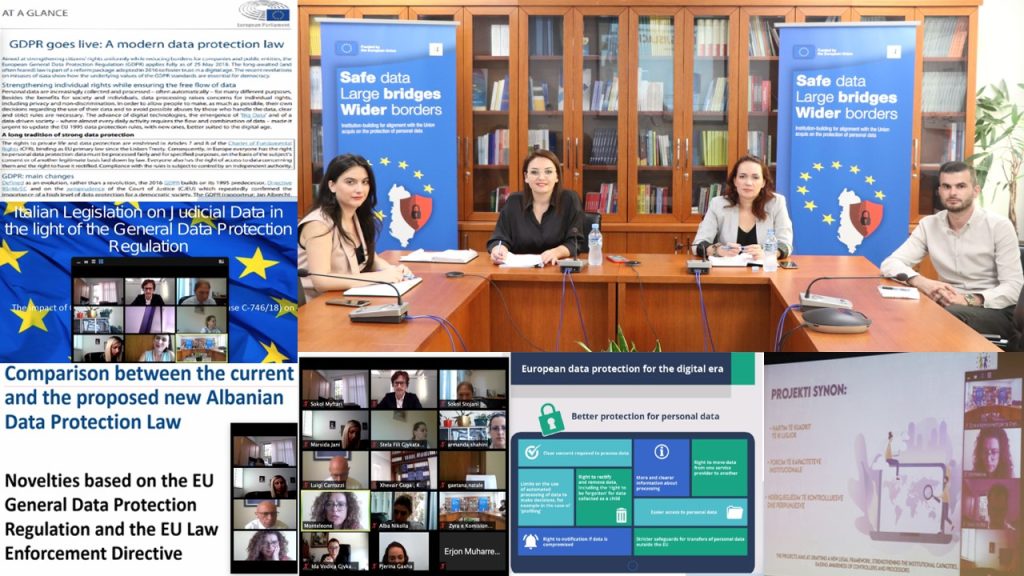Screen dimensions: 1024x576
Task: Select the Monteleone participant video
Action: pos(334,509)
